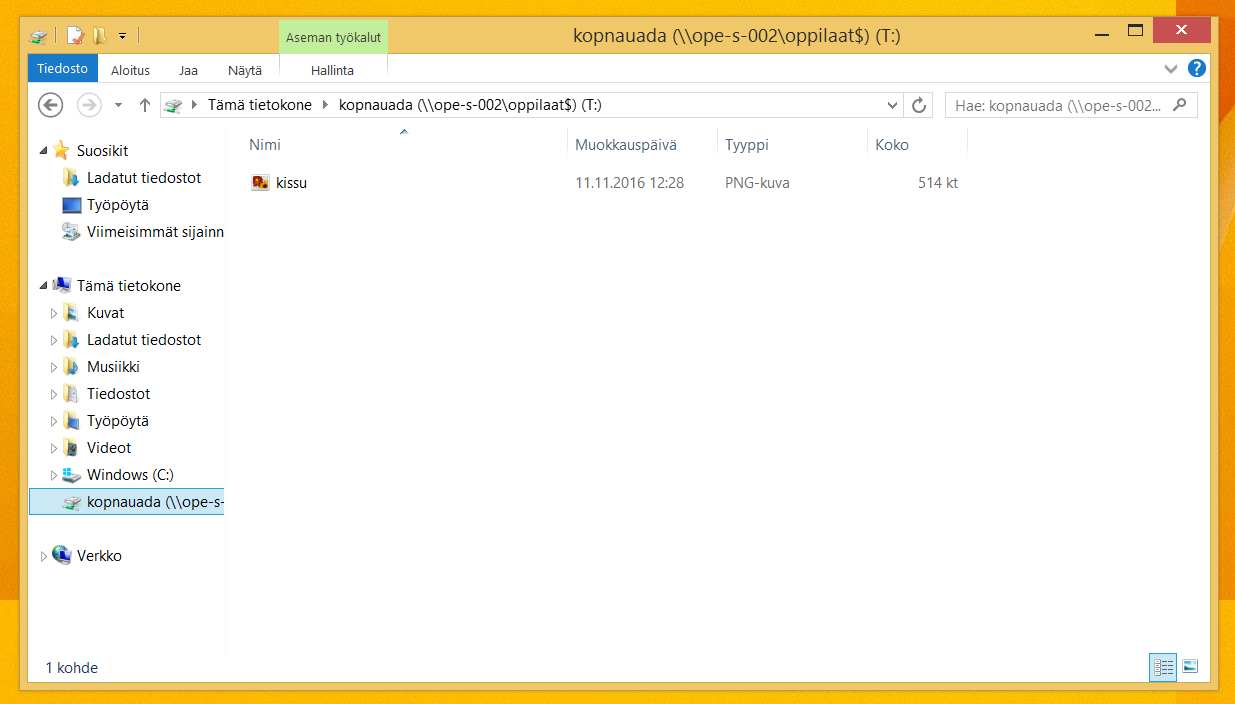Open Help with the blue question mark
This screenshot has height=704, width=1235.
[x=1196, y=69]
